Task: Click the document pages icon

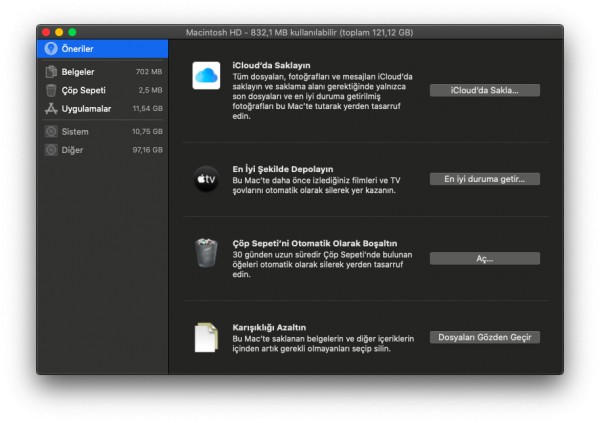Action: point(206,337)
